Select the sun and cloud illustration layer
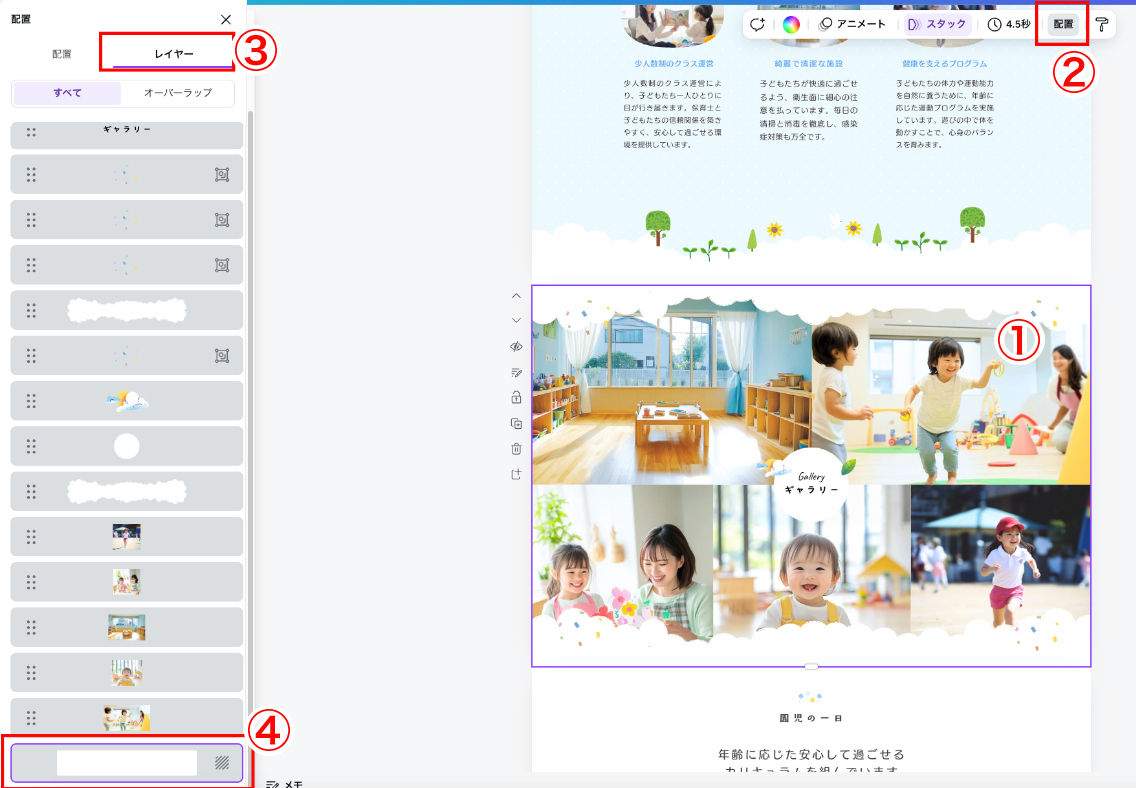1136x788 pixels. [x=127, y=401]
